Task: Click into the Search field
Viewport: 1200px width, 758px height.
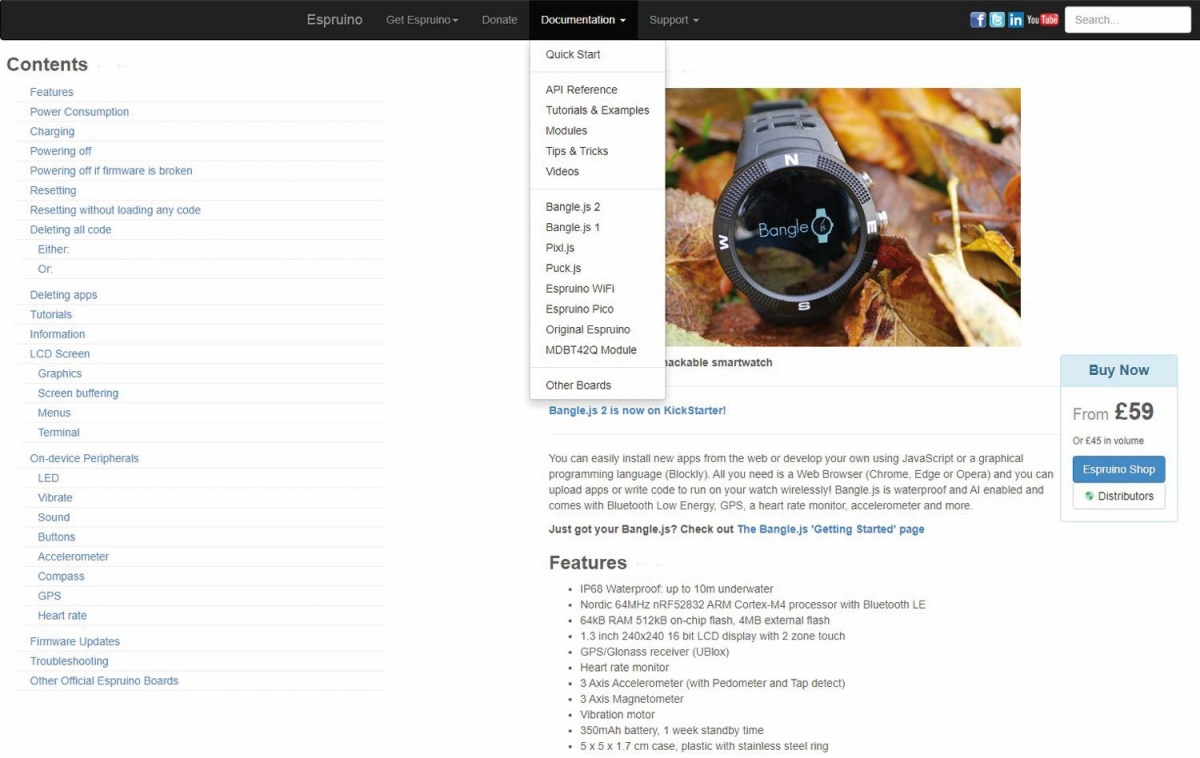Action: (1128, 20)
